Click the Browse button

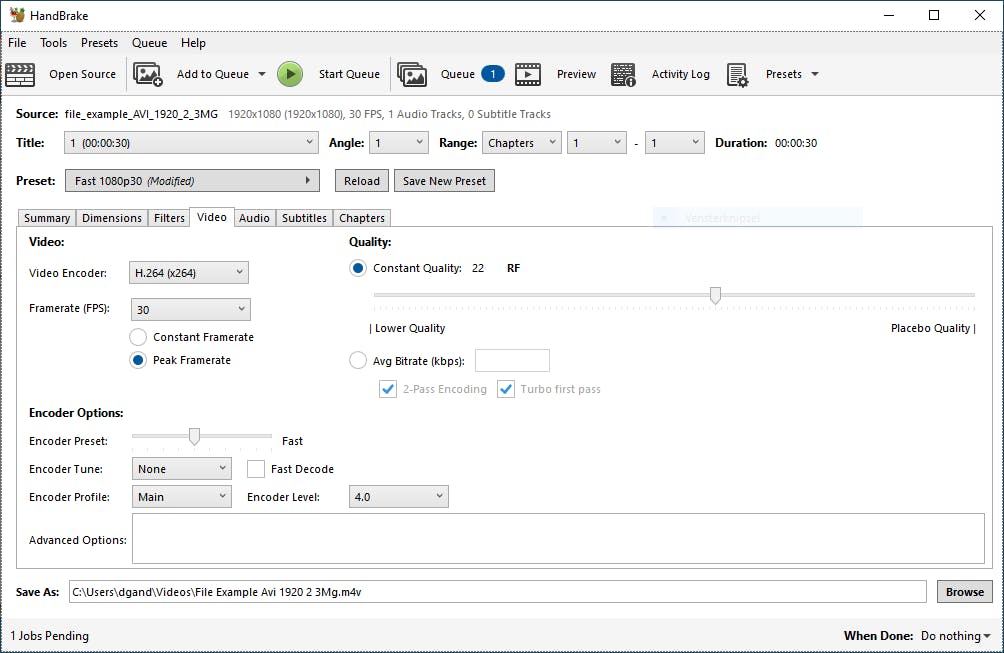[965, 592]
